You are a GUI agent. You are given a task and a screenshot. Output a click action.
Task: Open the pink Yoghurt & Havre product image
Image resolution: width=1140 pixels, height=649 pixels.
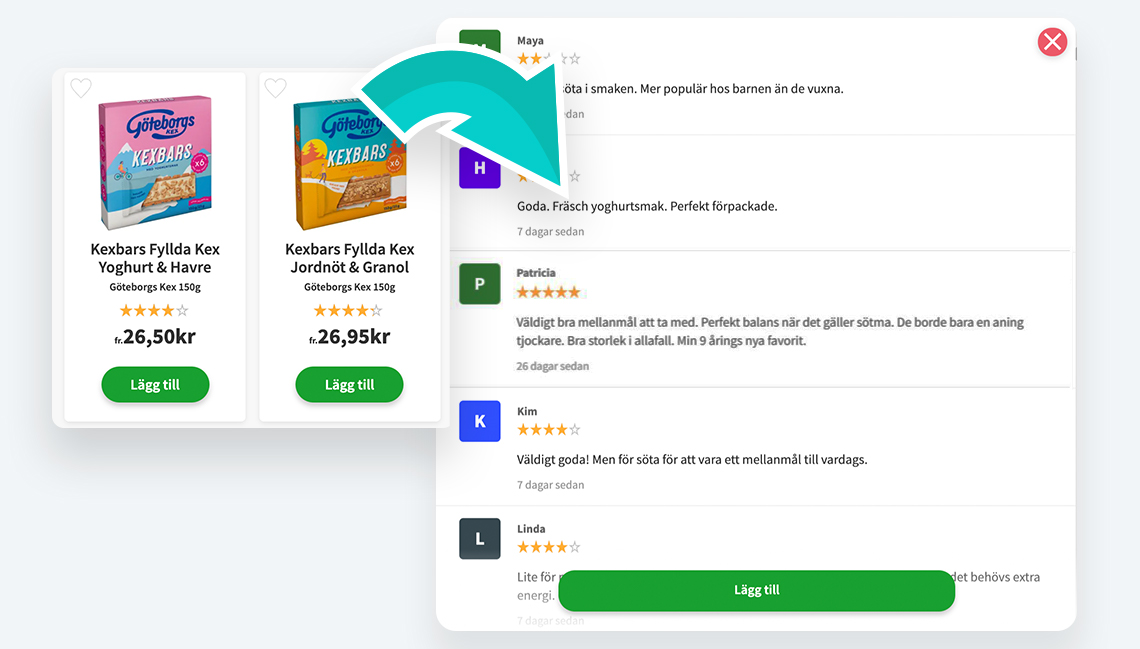point(155,161)
